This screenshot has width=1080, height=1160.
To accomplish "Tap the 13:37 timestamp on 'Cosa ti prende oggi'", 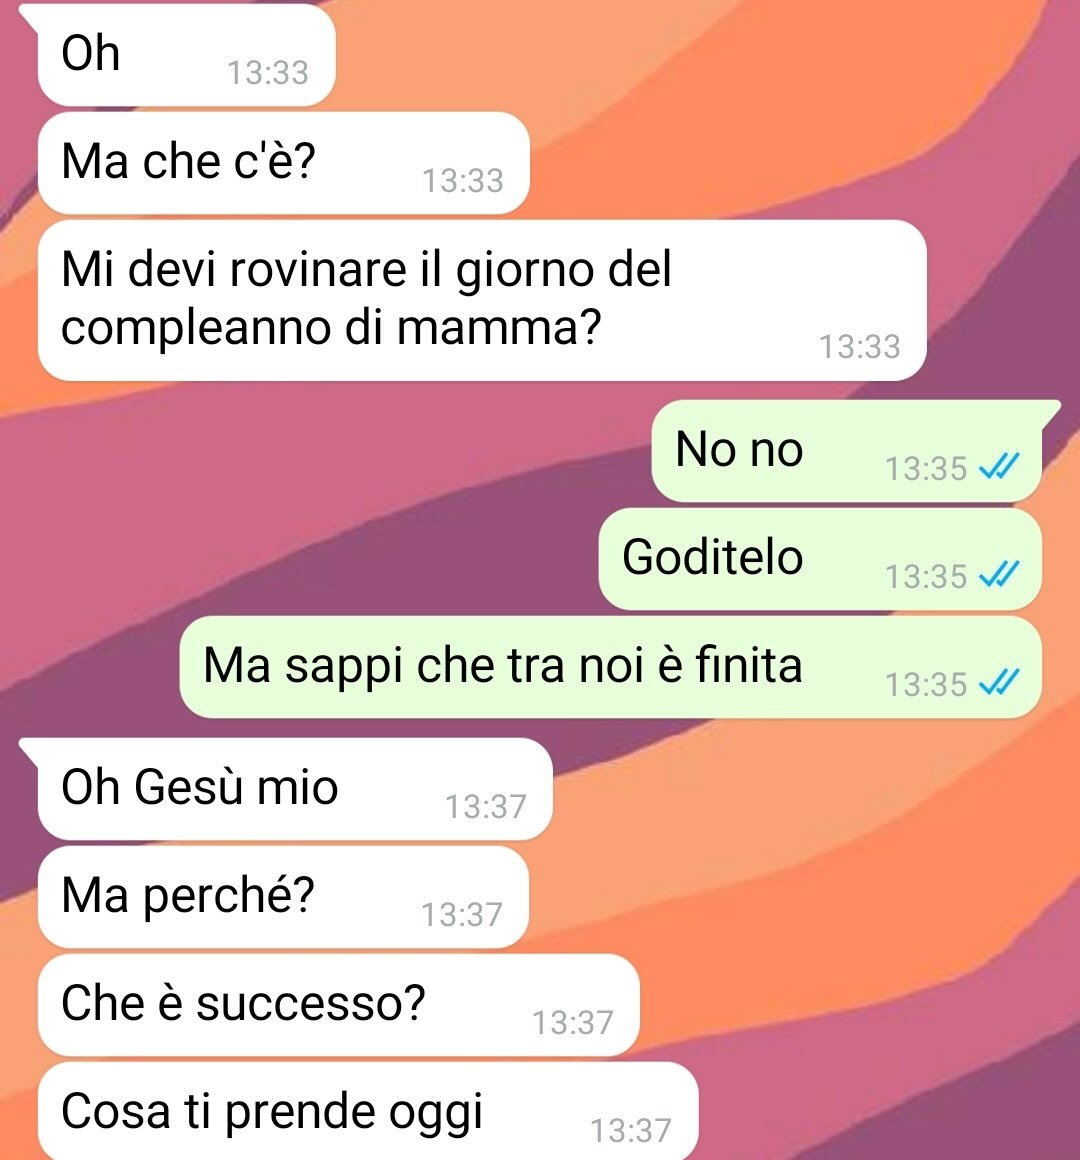I will coord(630,1130).
